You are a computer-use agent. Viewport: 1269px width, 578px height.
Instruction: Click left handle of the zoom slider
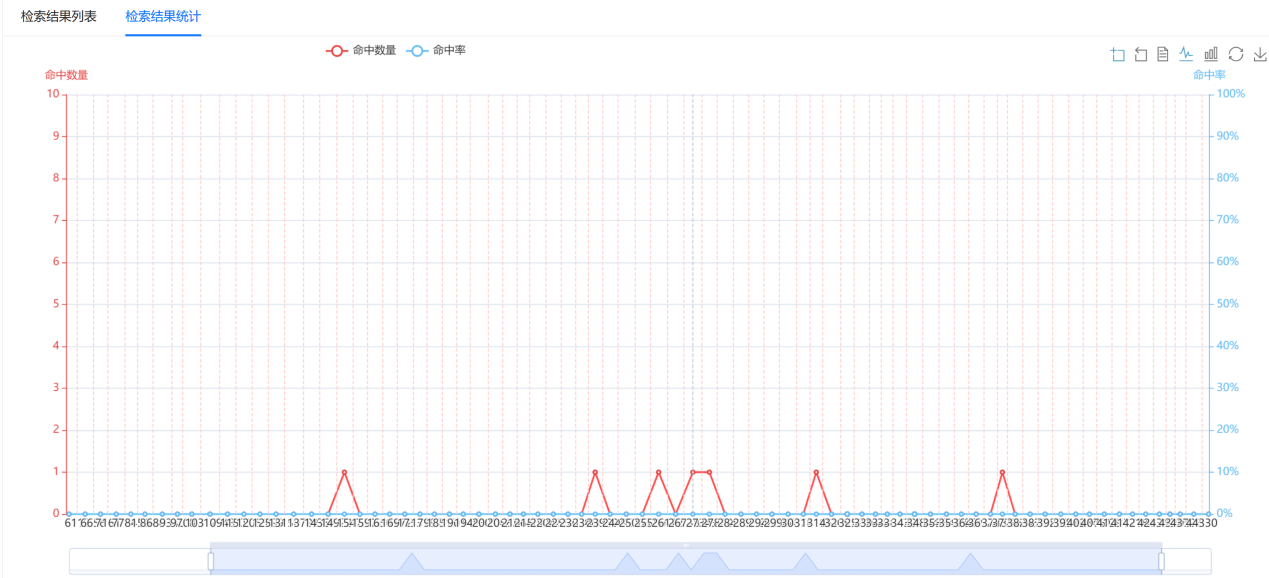(x=211, y=562)
